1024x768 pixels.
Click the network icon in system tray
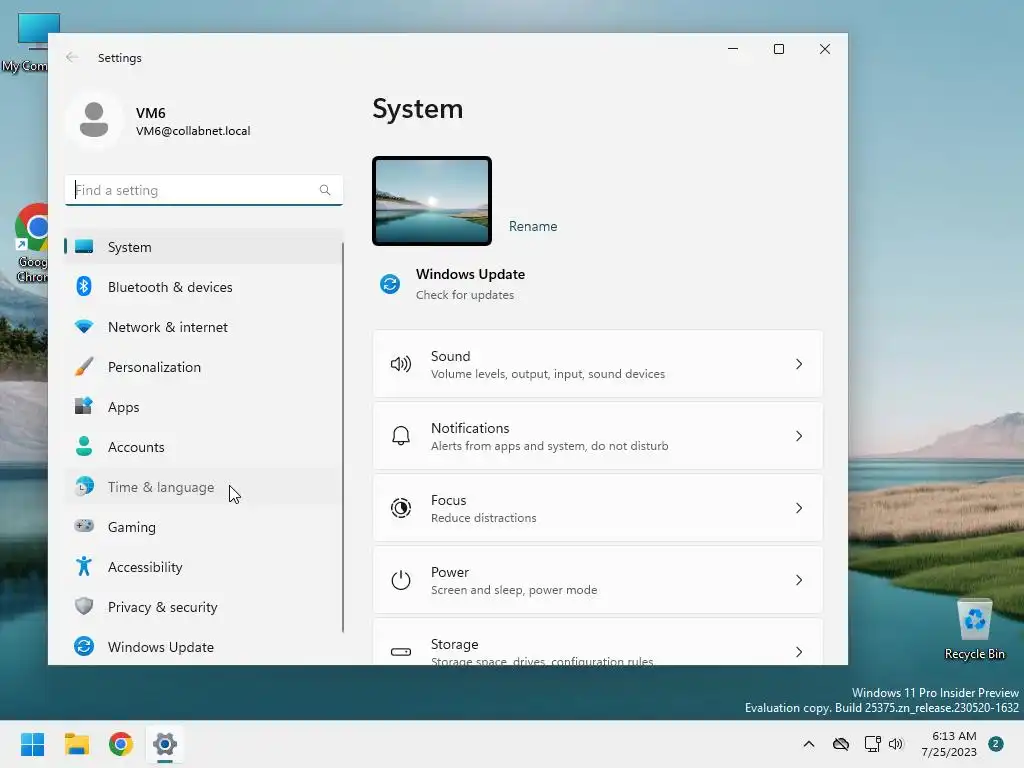(872, 744)
